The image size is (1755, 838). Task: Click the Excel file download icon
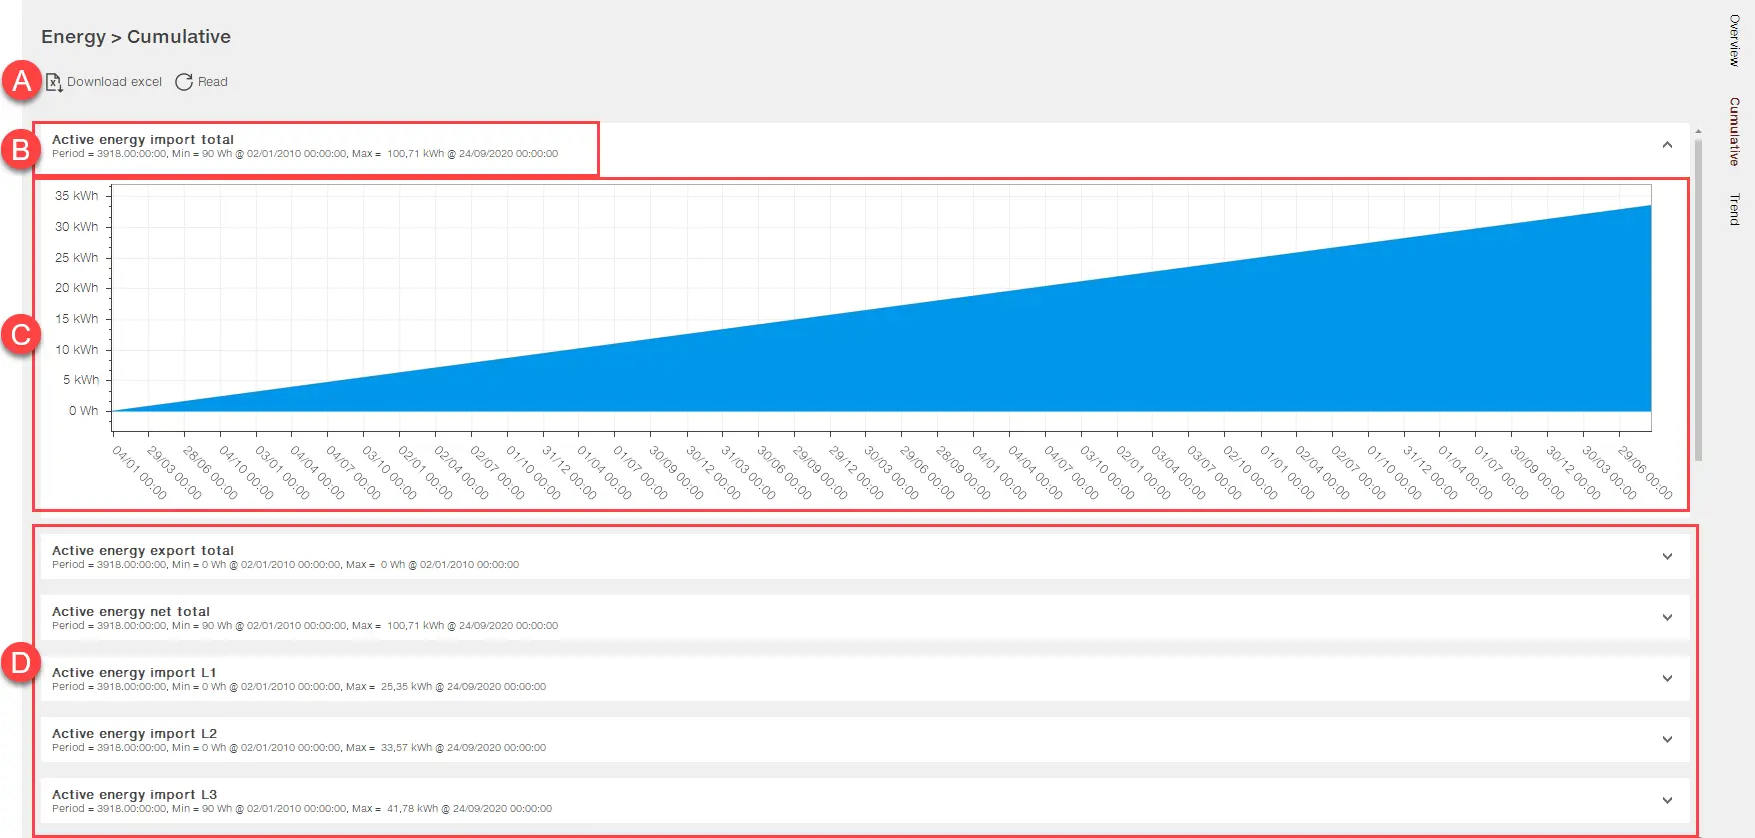[x=54, y=82]
